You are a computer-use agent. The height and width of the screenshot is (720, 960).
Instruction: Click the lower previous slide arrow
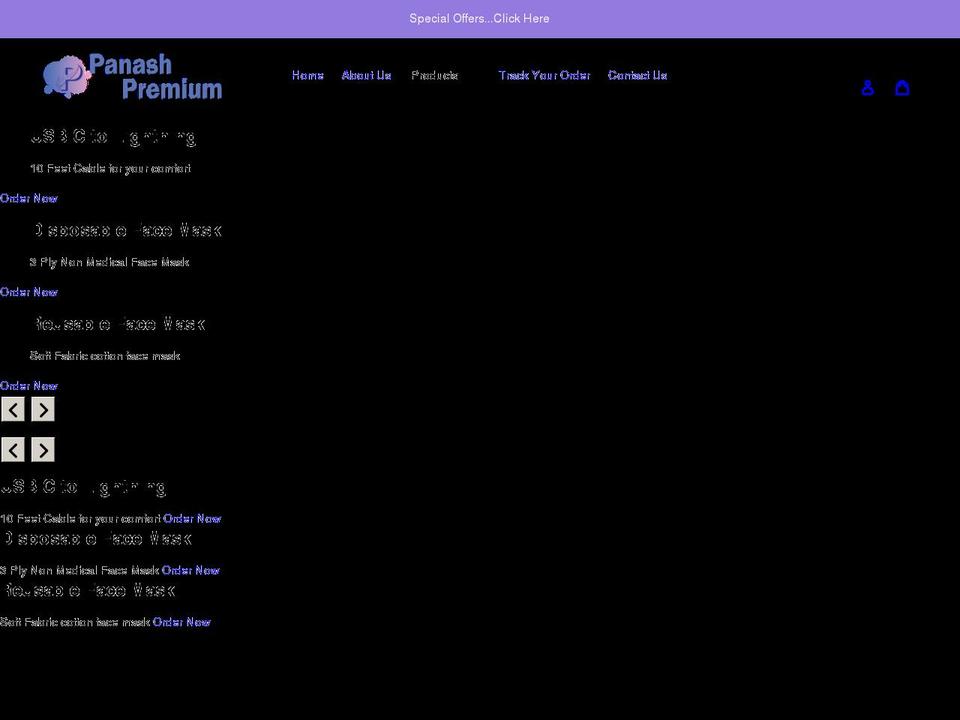[x=13, y=450]
